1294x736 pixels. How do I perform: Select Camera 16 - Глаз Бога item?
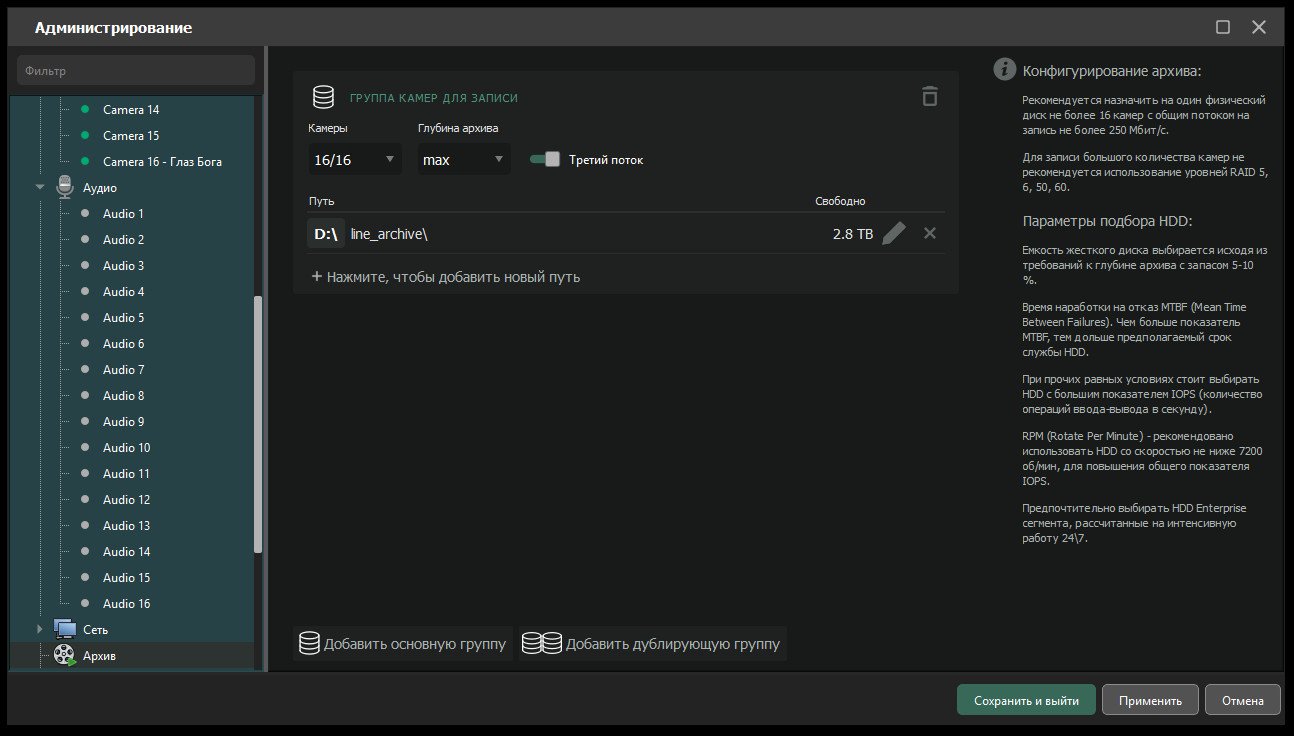[162, 161]
